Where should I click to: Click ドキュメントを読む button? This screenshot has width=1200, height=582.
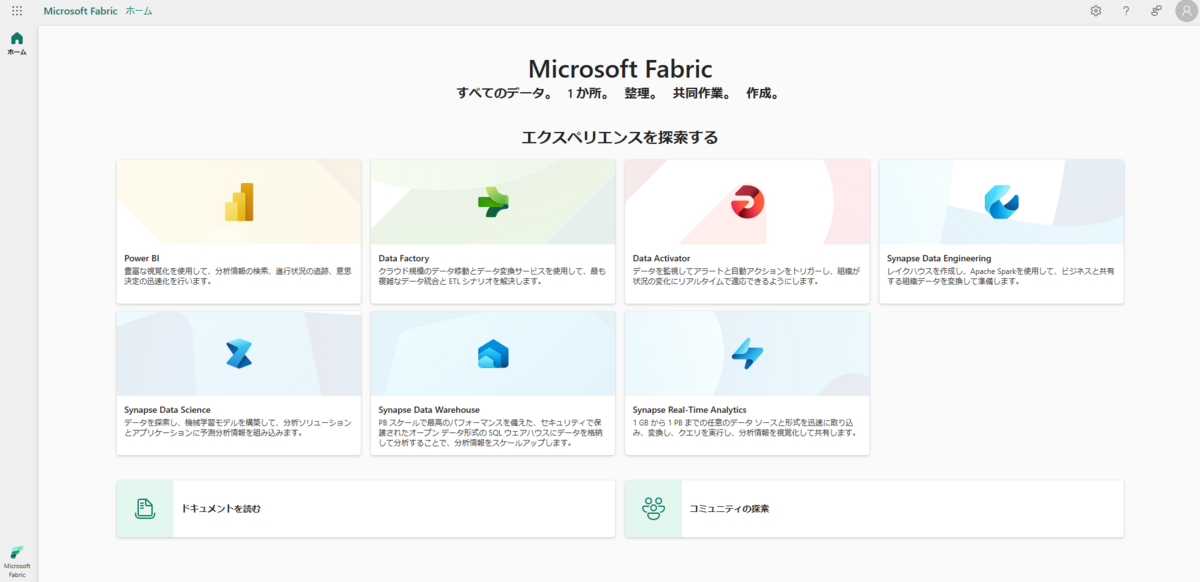point(365,508)
